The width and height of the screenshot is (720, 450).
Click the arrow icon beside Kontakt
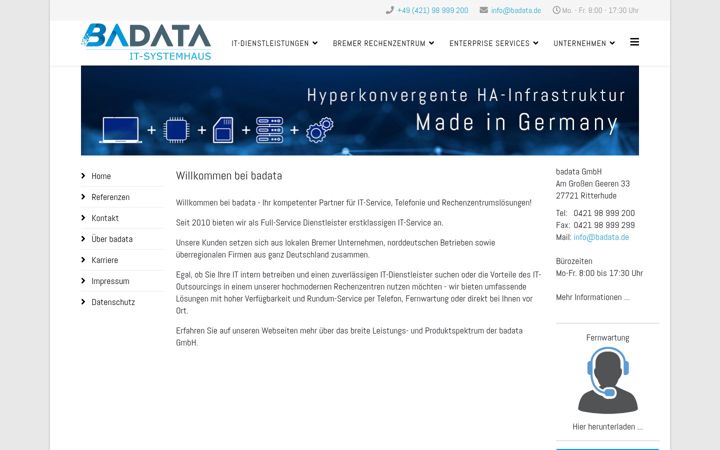(x=83, y=218)
